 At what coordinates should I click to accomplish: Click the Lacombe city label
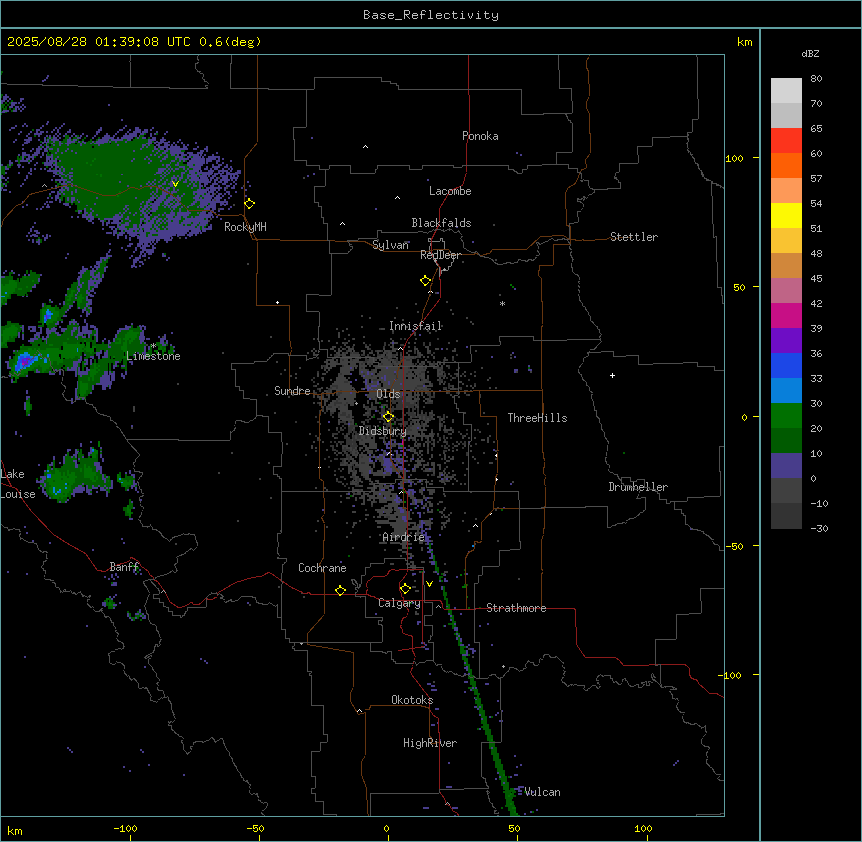pyautogui.click(x=450, y=191)
